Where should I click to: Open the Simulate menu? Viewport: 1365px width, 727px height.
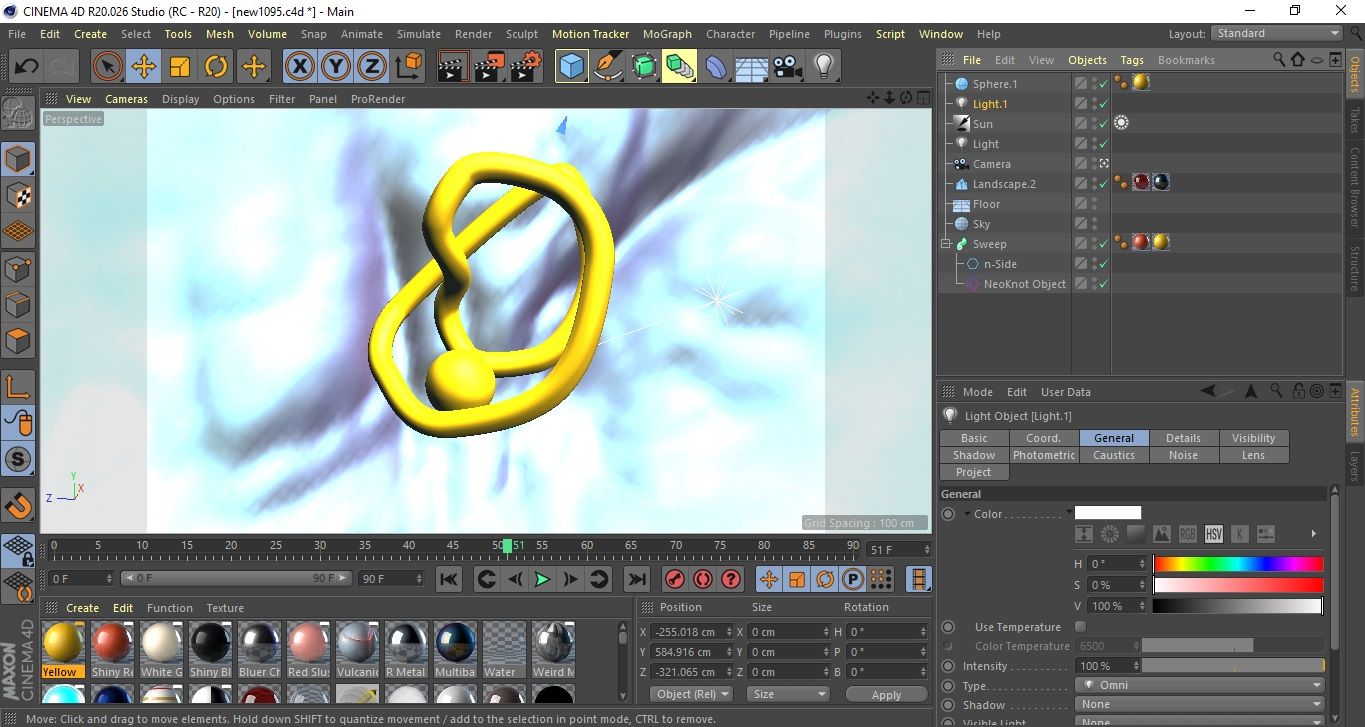(x=419, y=34)
